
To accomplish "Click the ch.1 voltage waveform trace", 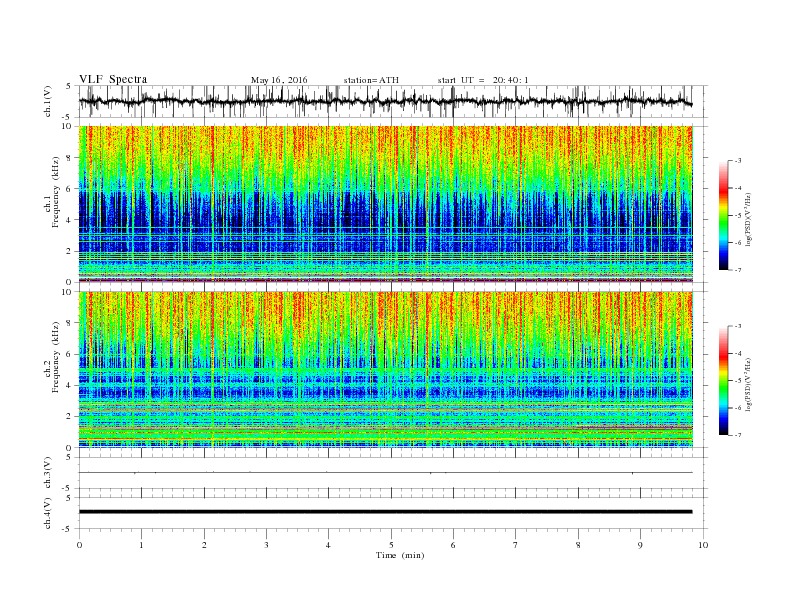I will (x=385, y=101).
